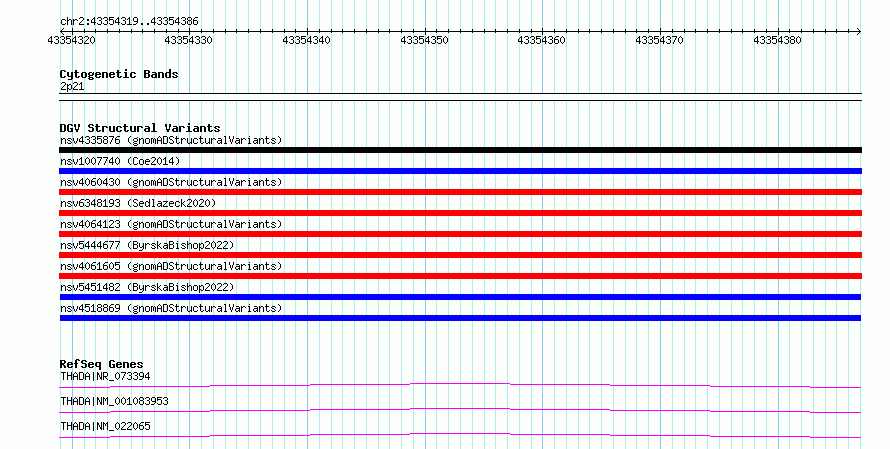
Task: Click the magenta line for THADA|NR_073394
Action: click(x=460, y=385)
